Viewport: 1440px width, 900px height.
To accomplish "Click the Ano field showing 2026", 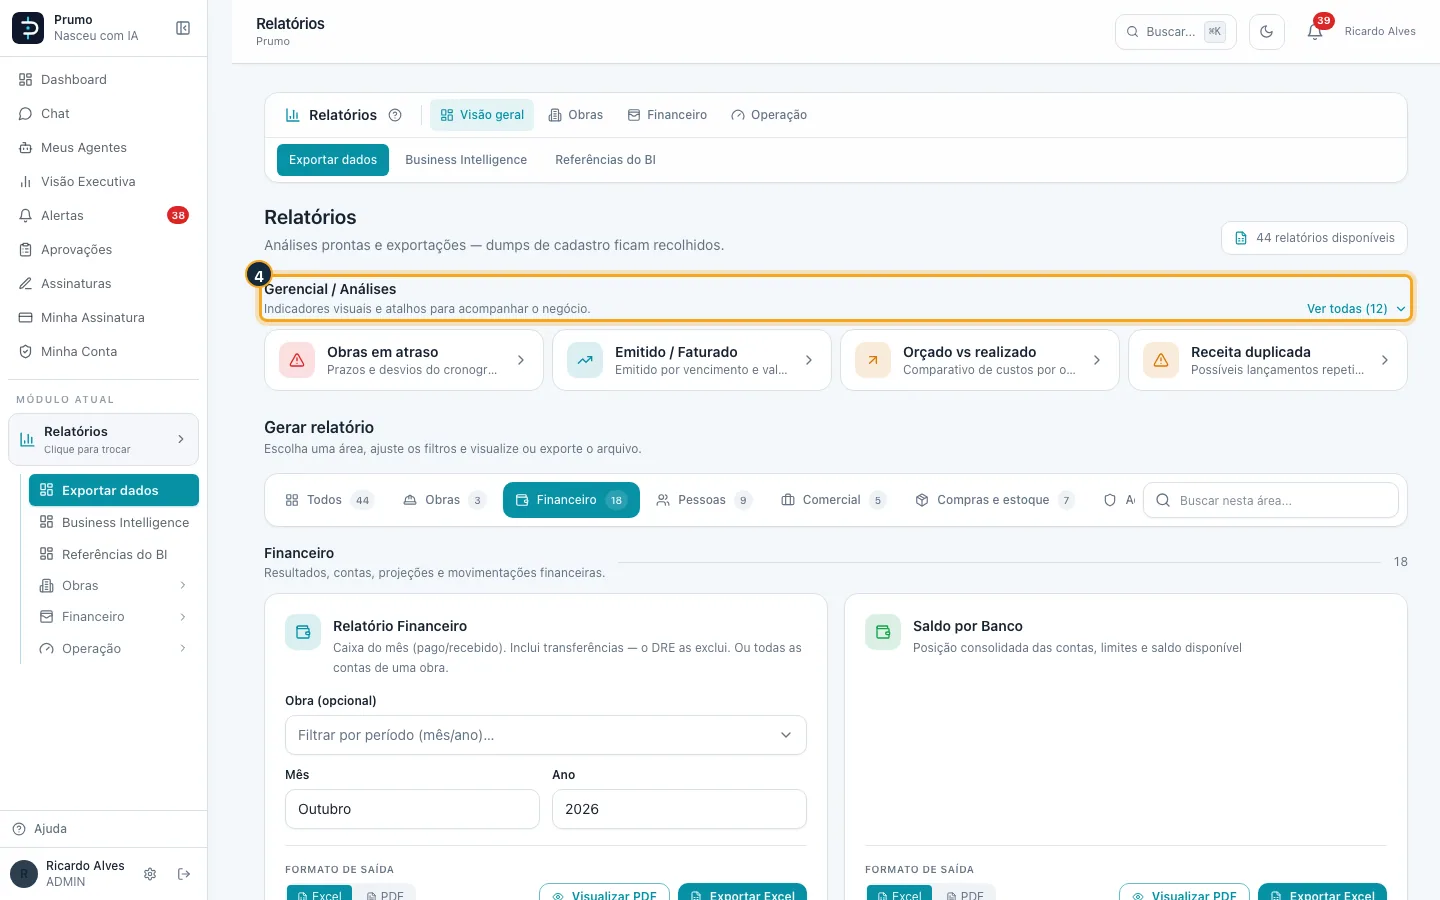I will pos(679,809).
